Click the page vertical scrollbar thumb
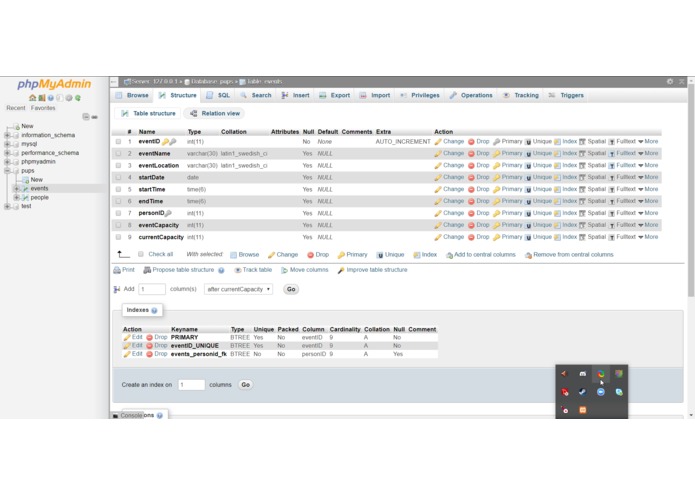Image resolution: width=695 pixels, height=494 pixels. pos(691,191)
